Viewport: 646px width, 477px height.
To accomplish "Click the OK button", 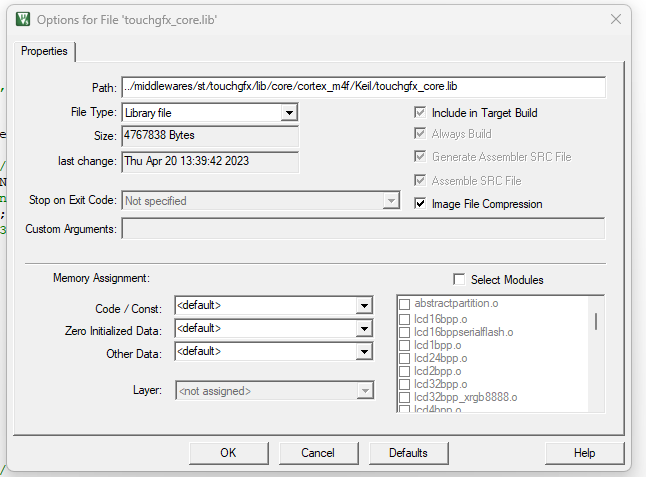I will pos(229,453).
